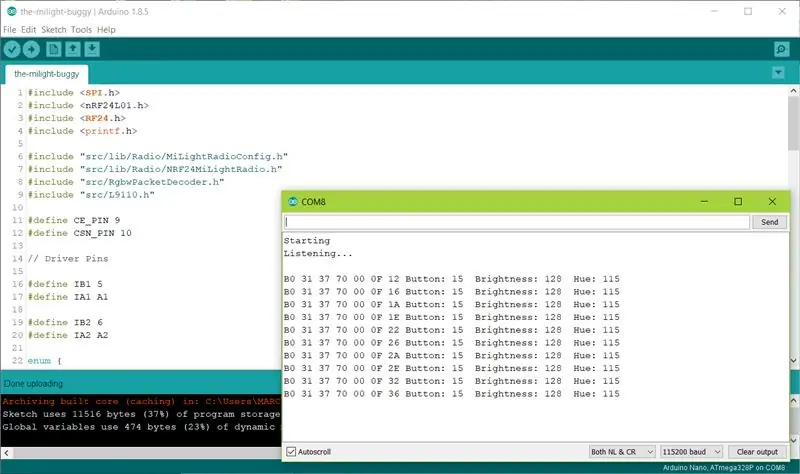Save the sketch with the Save icon

pyautogui.click(x=92, y=49)
